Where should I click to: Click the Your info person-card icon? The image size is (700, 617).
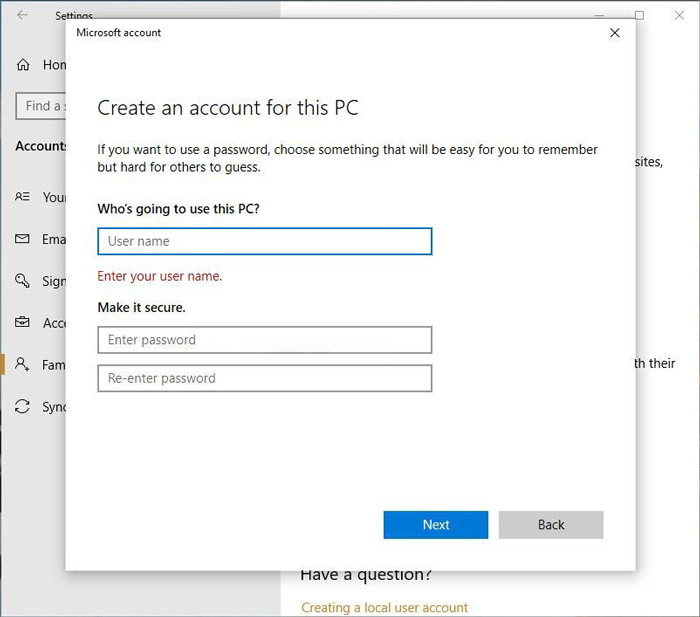tap(22, 196)
